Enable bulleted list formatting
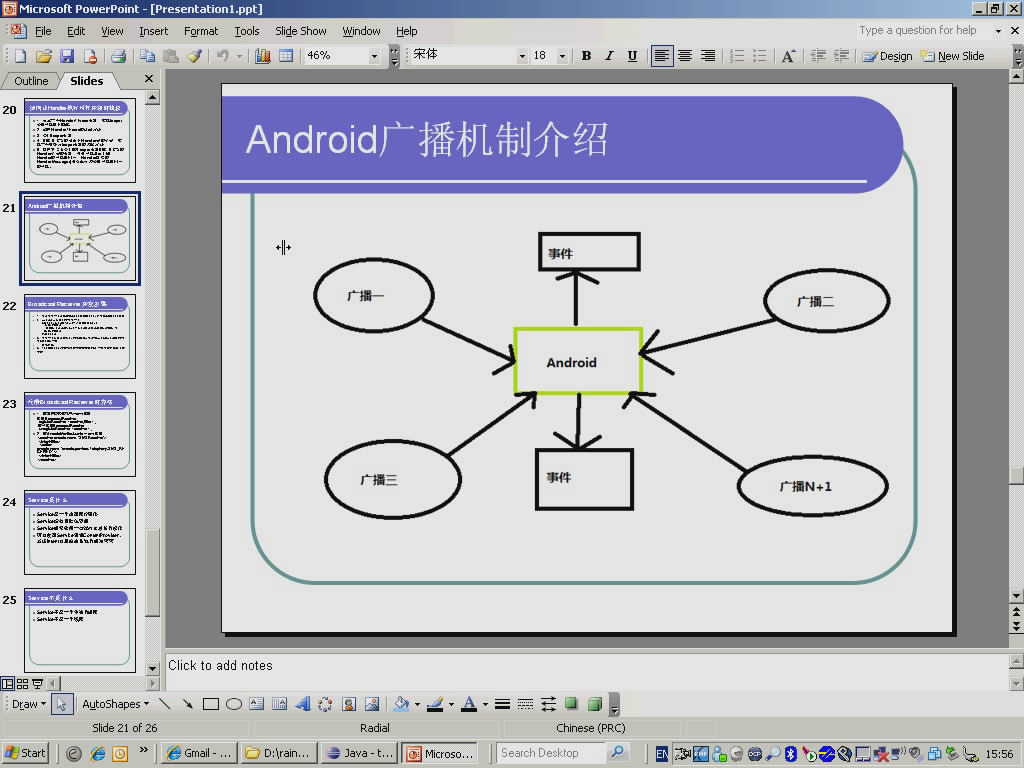This screenshot has width=1024, height=768. click(760, 56)
